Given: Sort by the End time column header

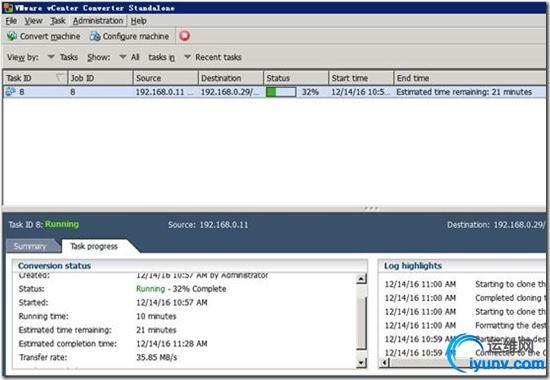Looking at the screenshot, I should 470,78.
